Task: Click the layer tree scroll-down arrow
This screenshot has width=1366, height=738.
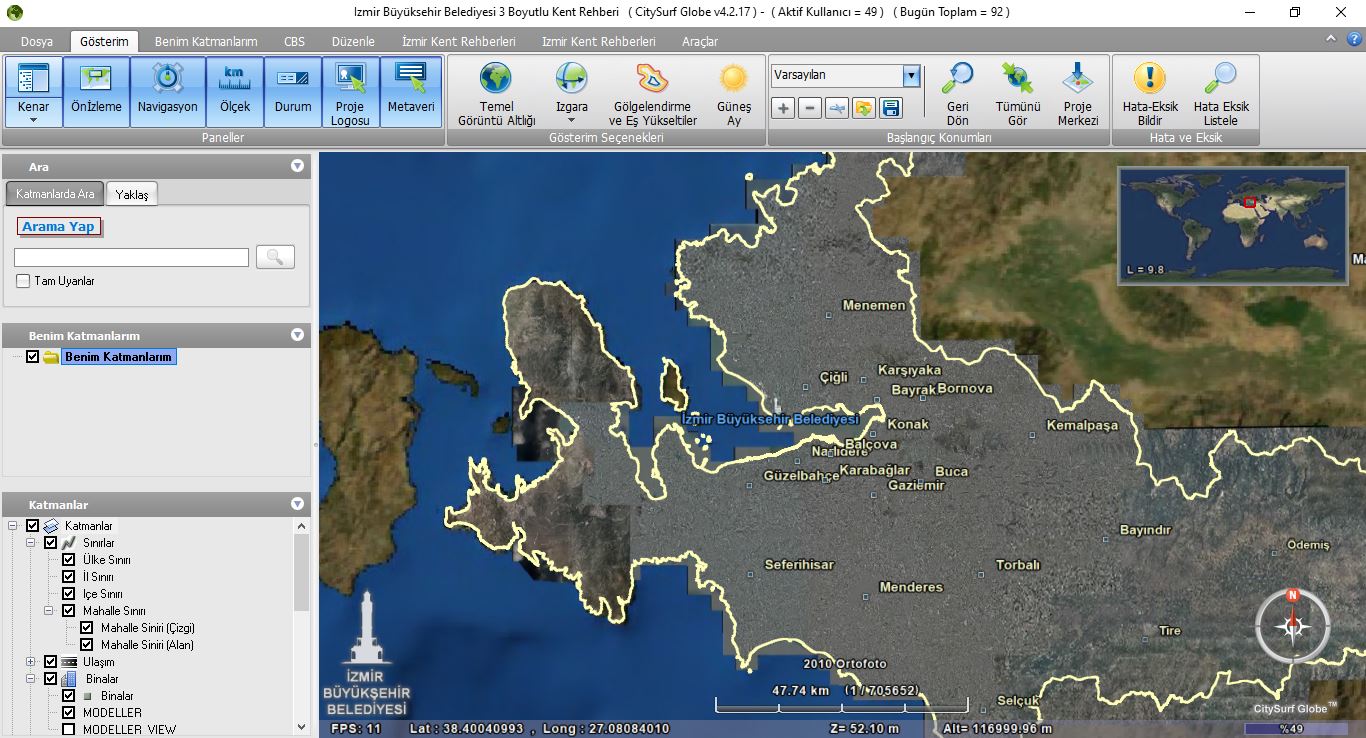Action: [301, 728]
